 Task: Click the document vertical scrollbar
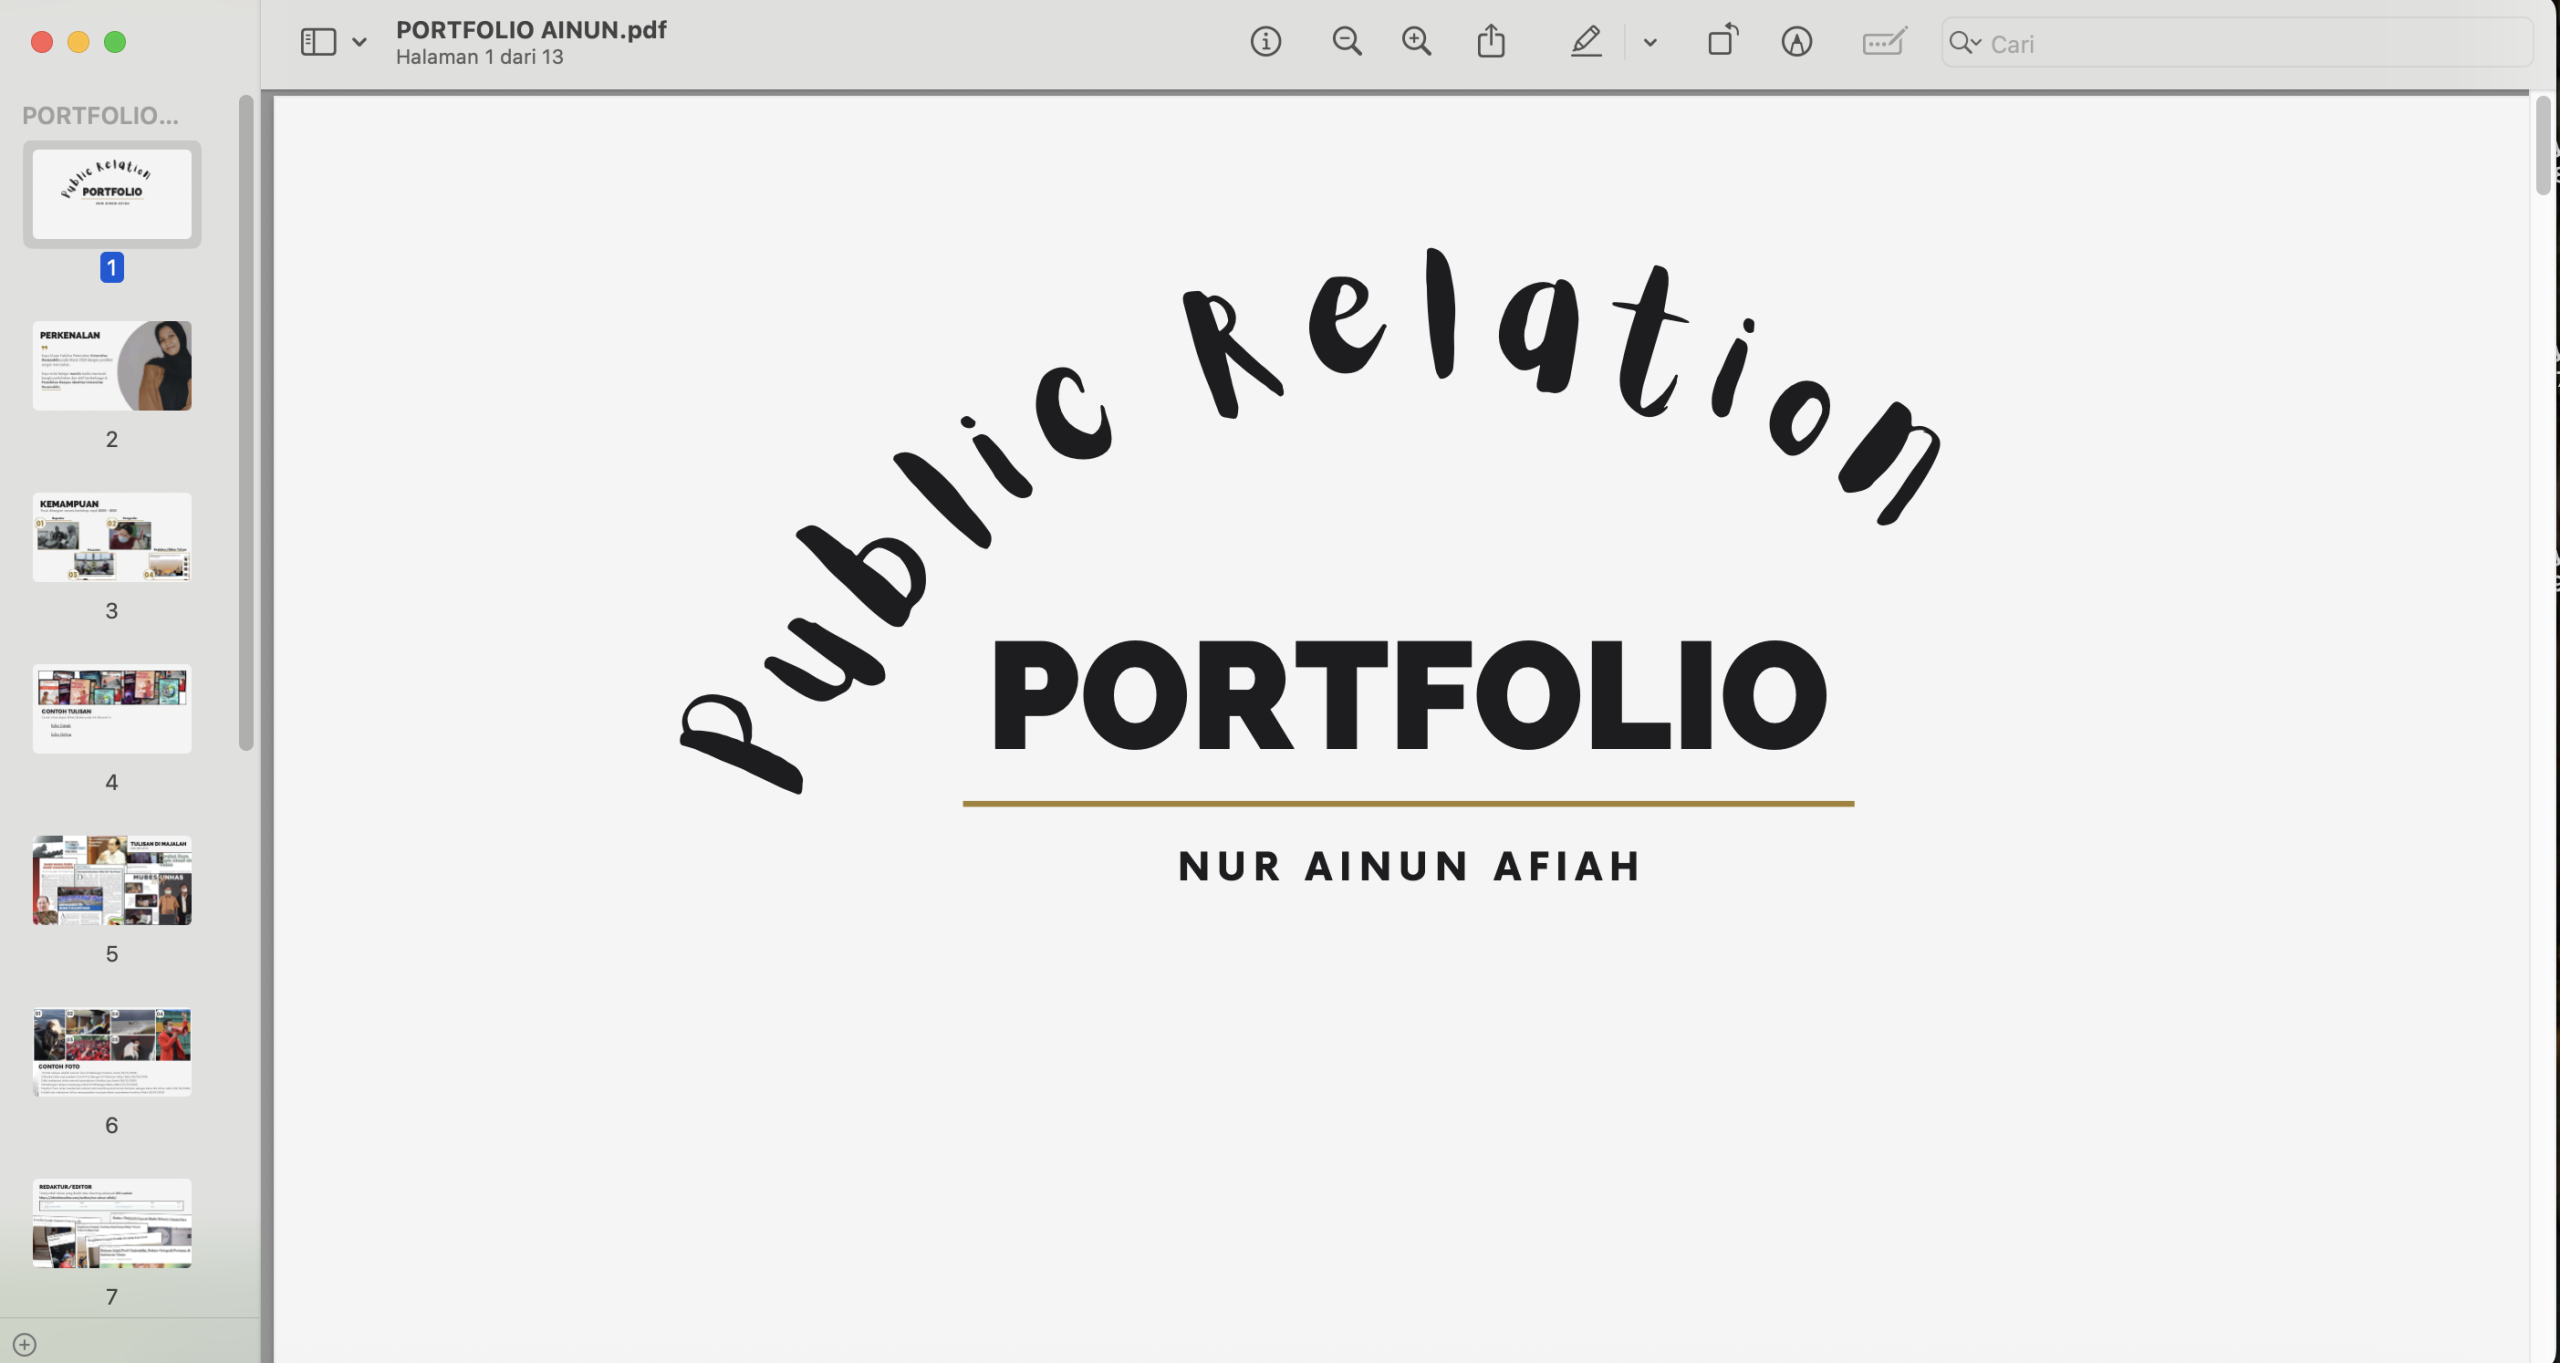coord(2543,146)
